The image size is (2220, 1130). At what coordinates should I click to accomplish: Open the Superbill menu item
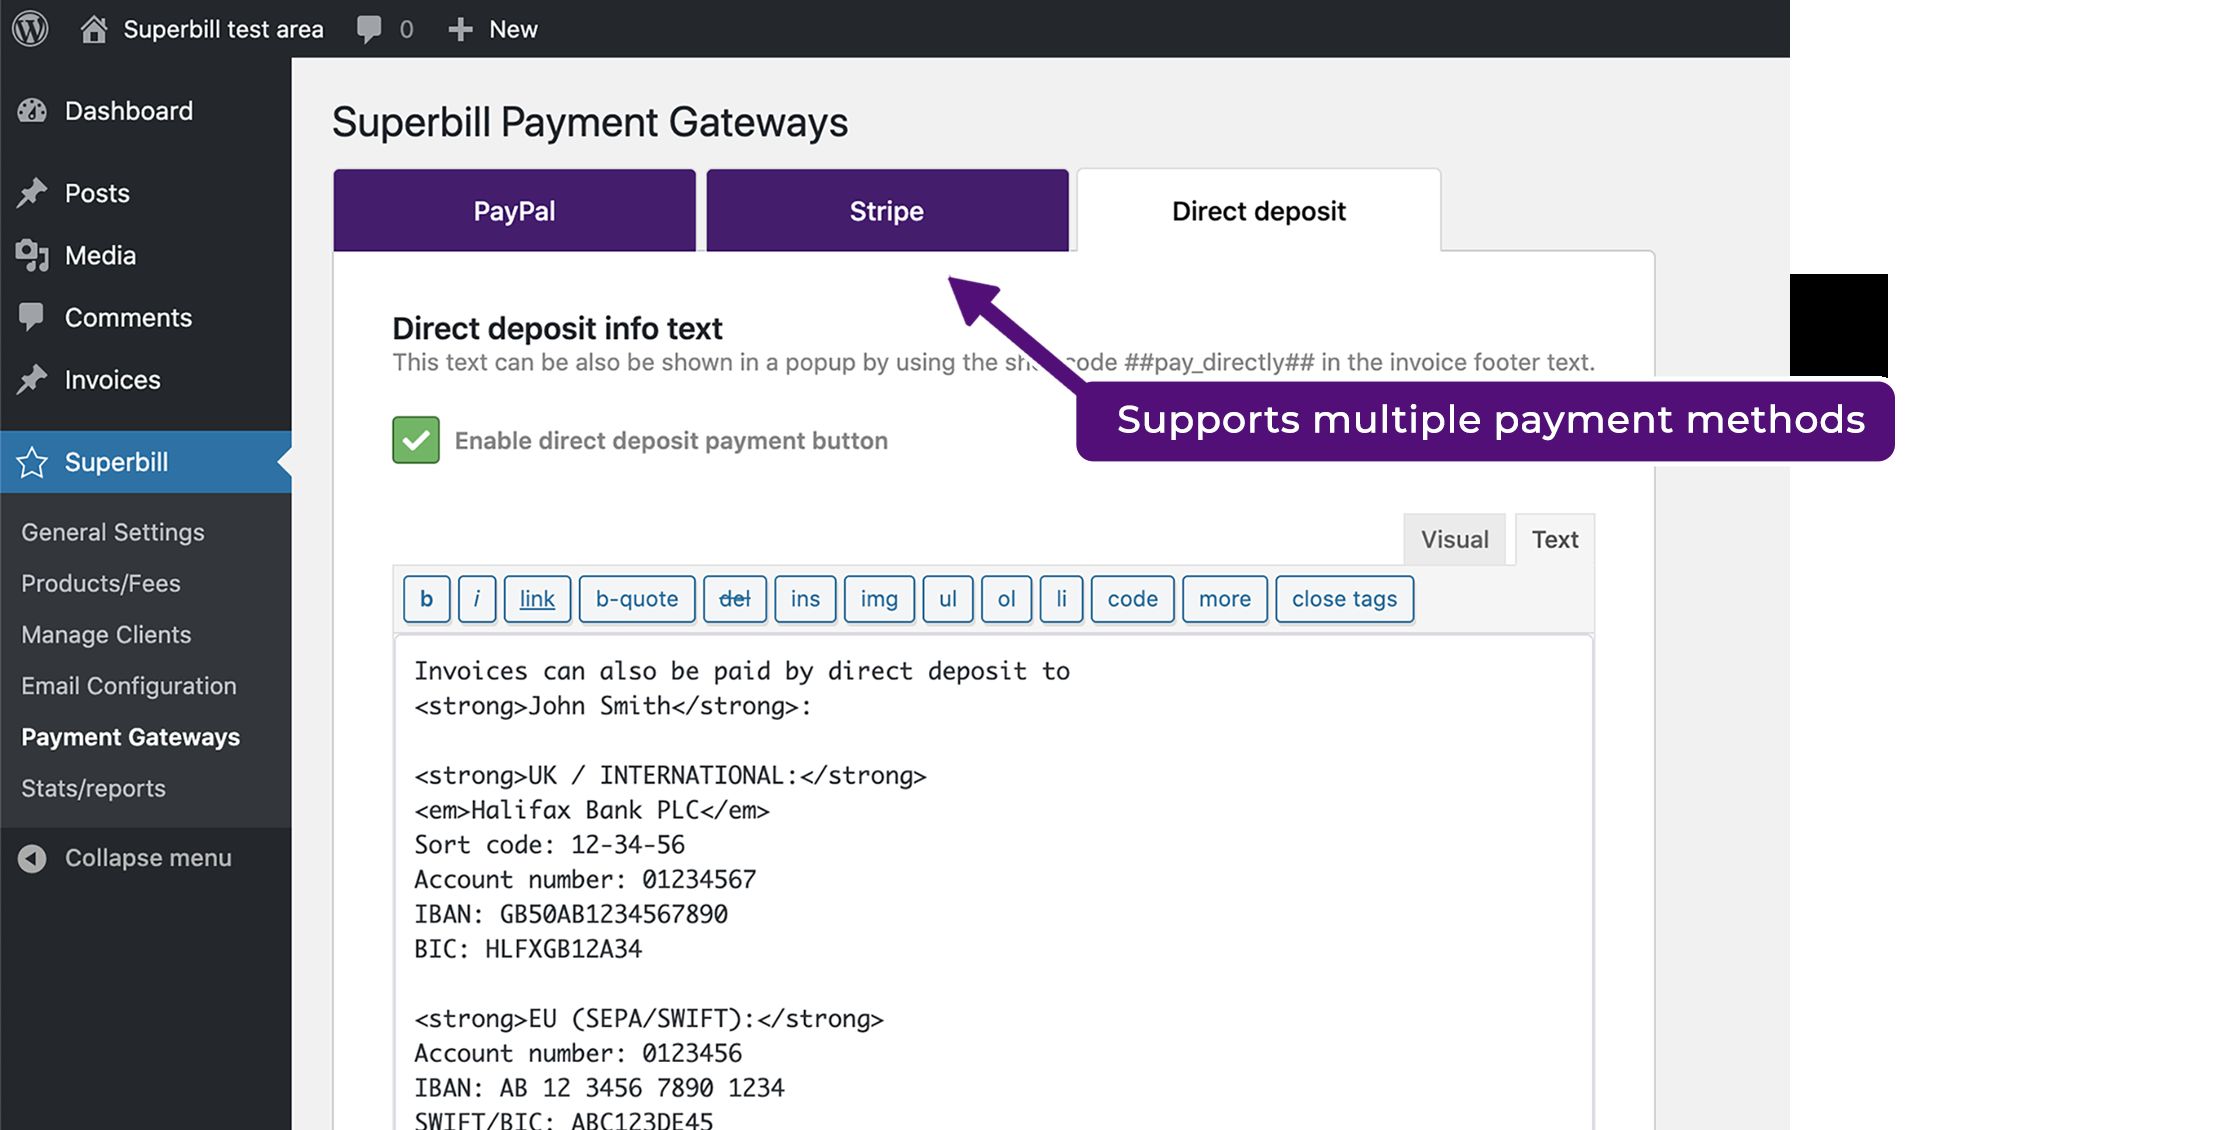(146, 462)
